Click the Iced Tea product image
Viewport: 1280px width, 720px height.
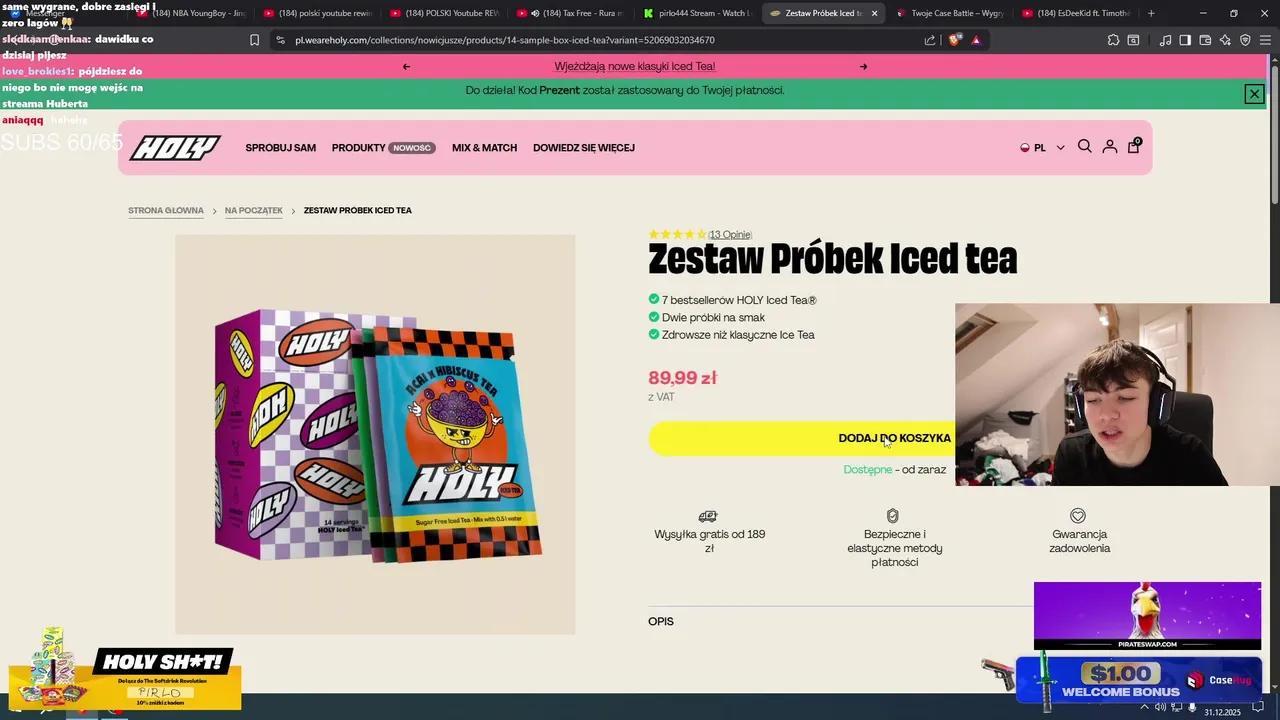pyautogui.click(x=375, y=434)
